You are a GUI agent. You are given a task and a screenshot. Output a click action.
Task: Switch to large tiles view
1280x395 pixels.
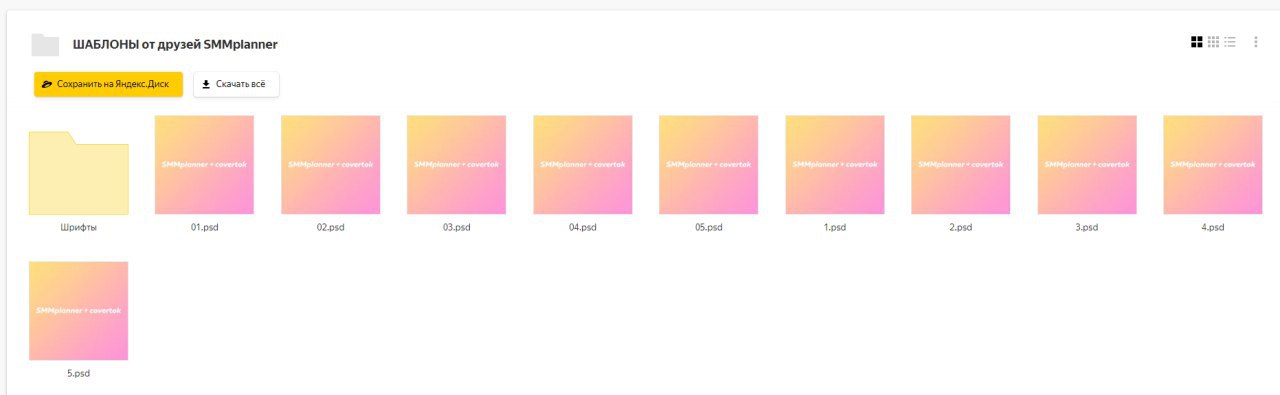pos(1196,42)
